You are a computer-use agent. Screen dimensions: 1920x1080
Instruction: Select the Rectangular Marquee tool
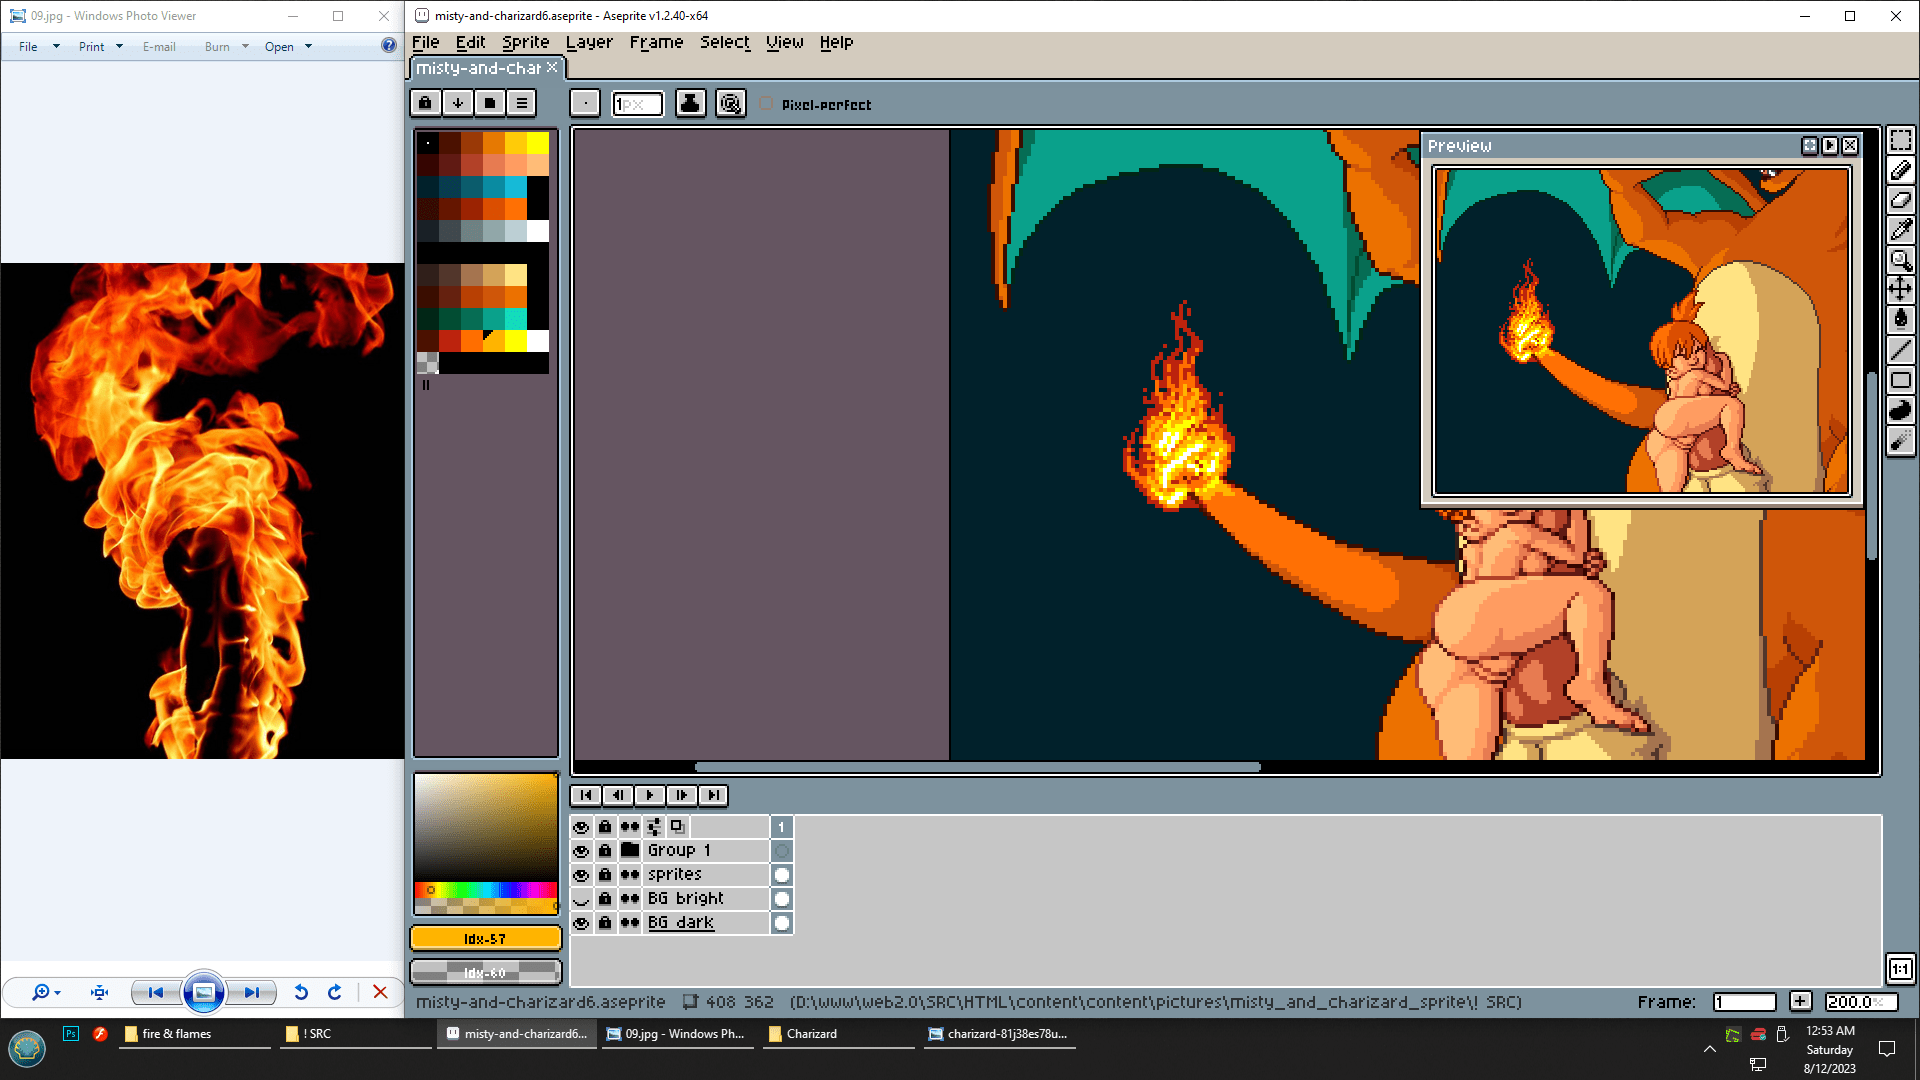[x=1900, y=140]
